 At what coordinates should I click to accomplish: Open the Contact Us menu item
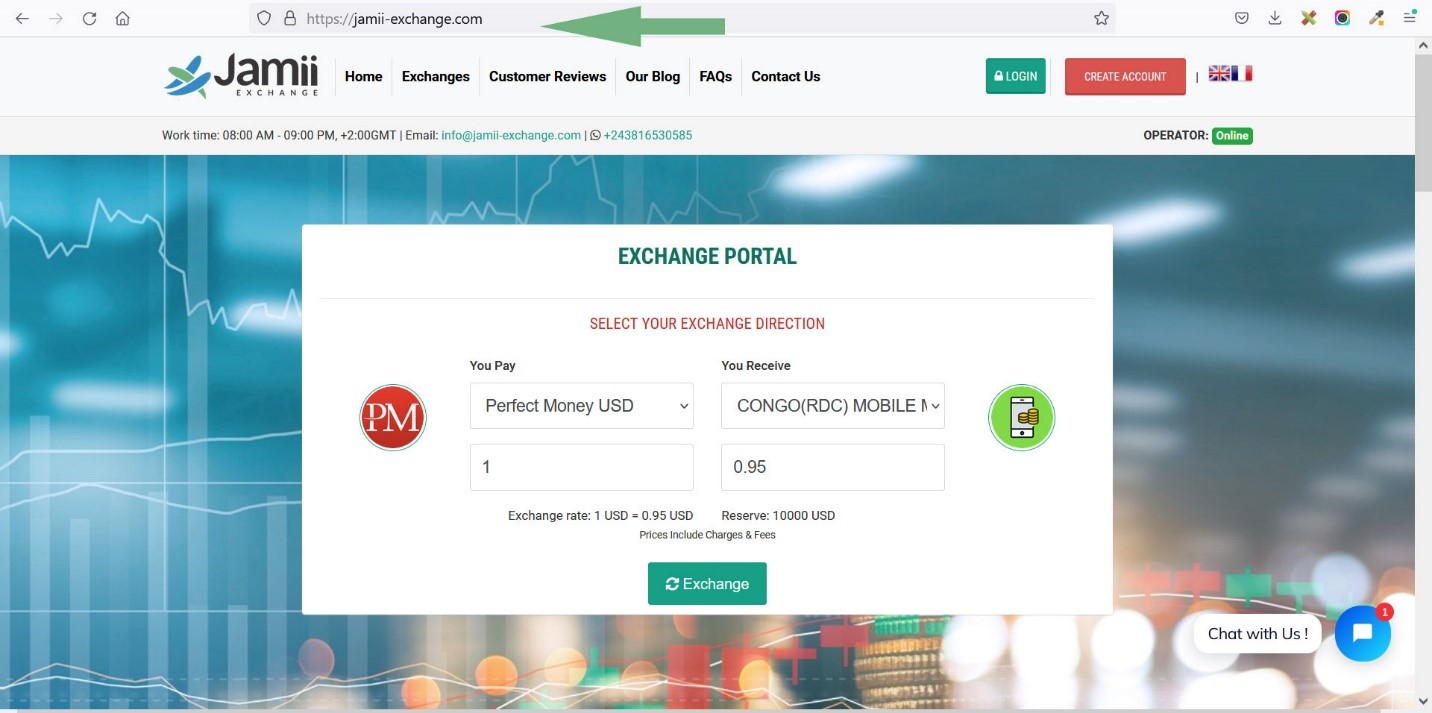click(786, 76)
